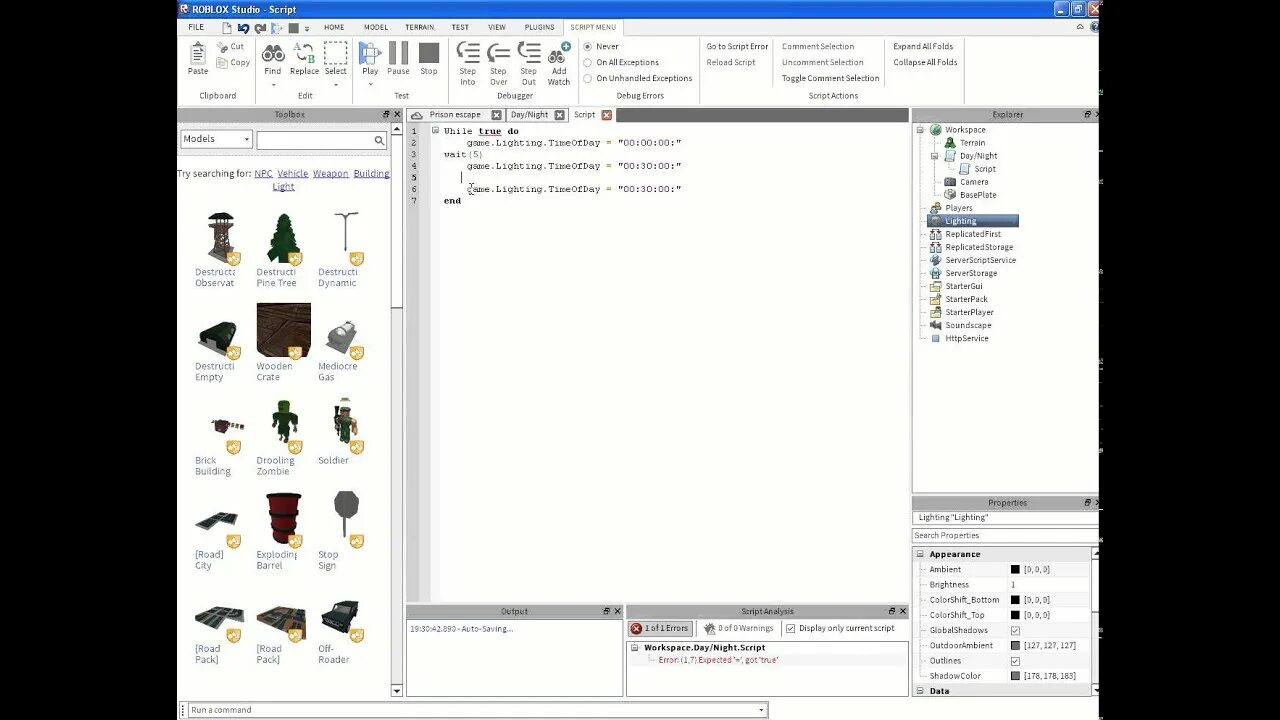Select the Terrain icon in Explorer
Viewport: 1280px width, 720px height.
[950, 143]
